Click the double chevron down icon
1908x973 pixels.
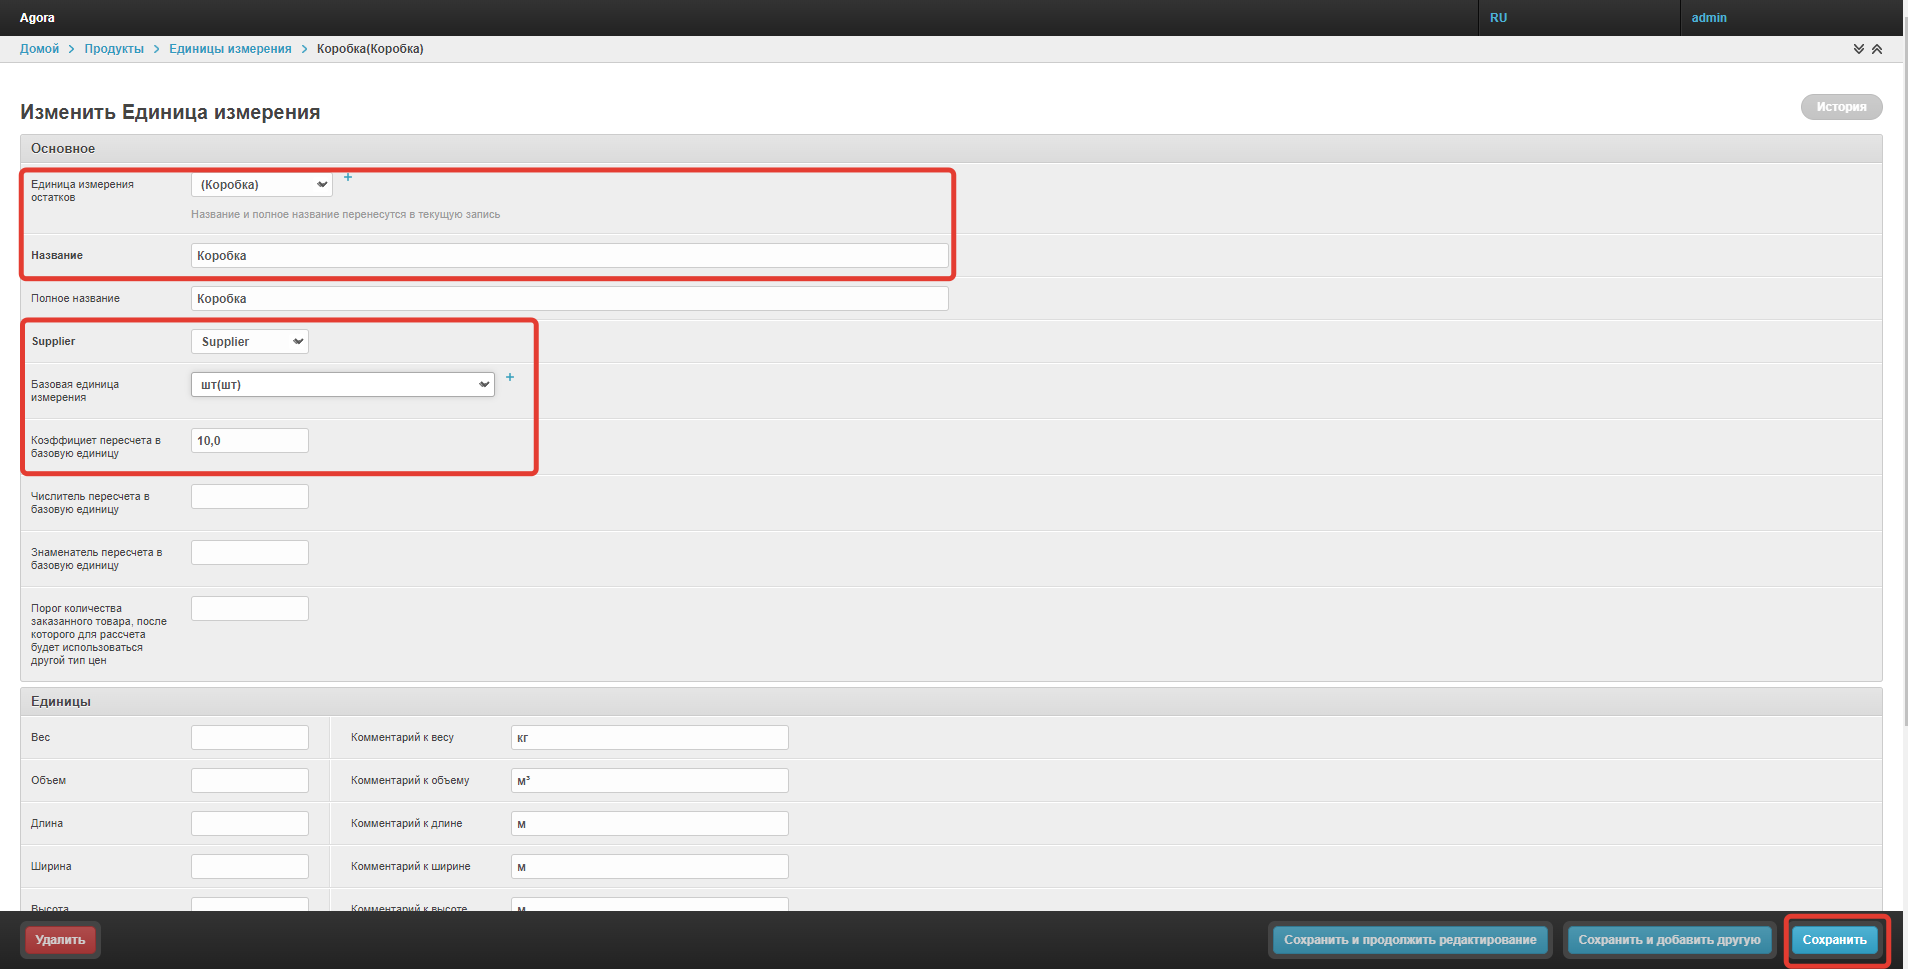1858,49
